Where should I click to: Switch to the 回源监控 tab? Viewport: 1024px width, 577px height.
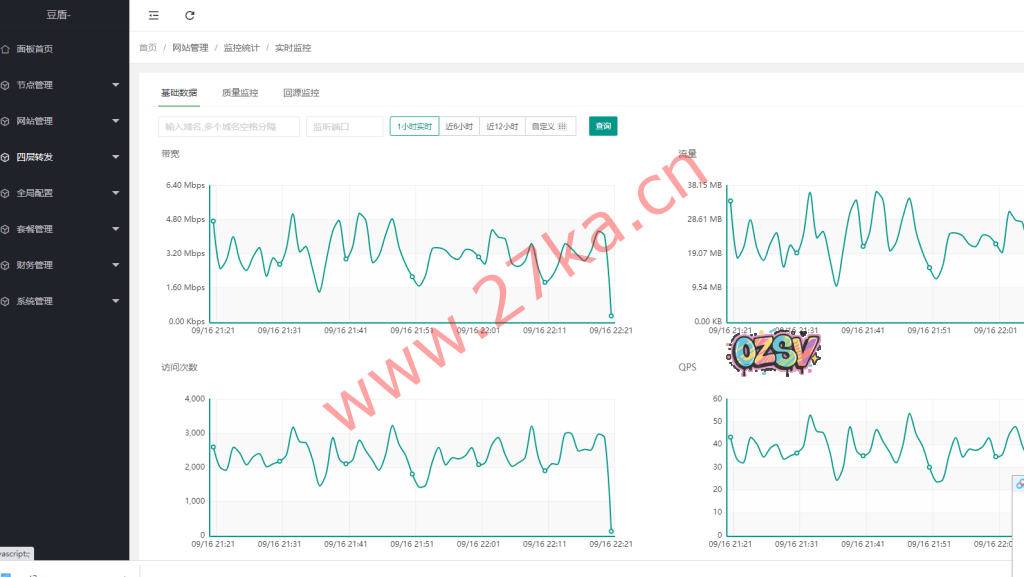point(301,93)
